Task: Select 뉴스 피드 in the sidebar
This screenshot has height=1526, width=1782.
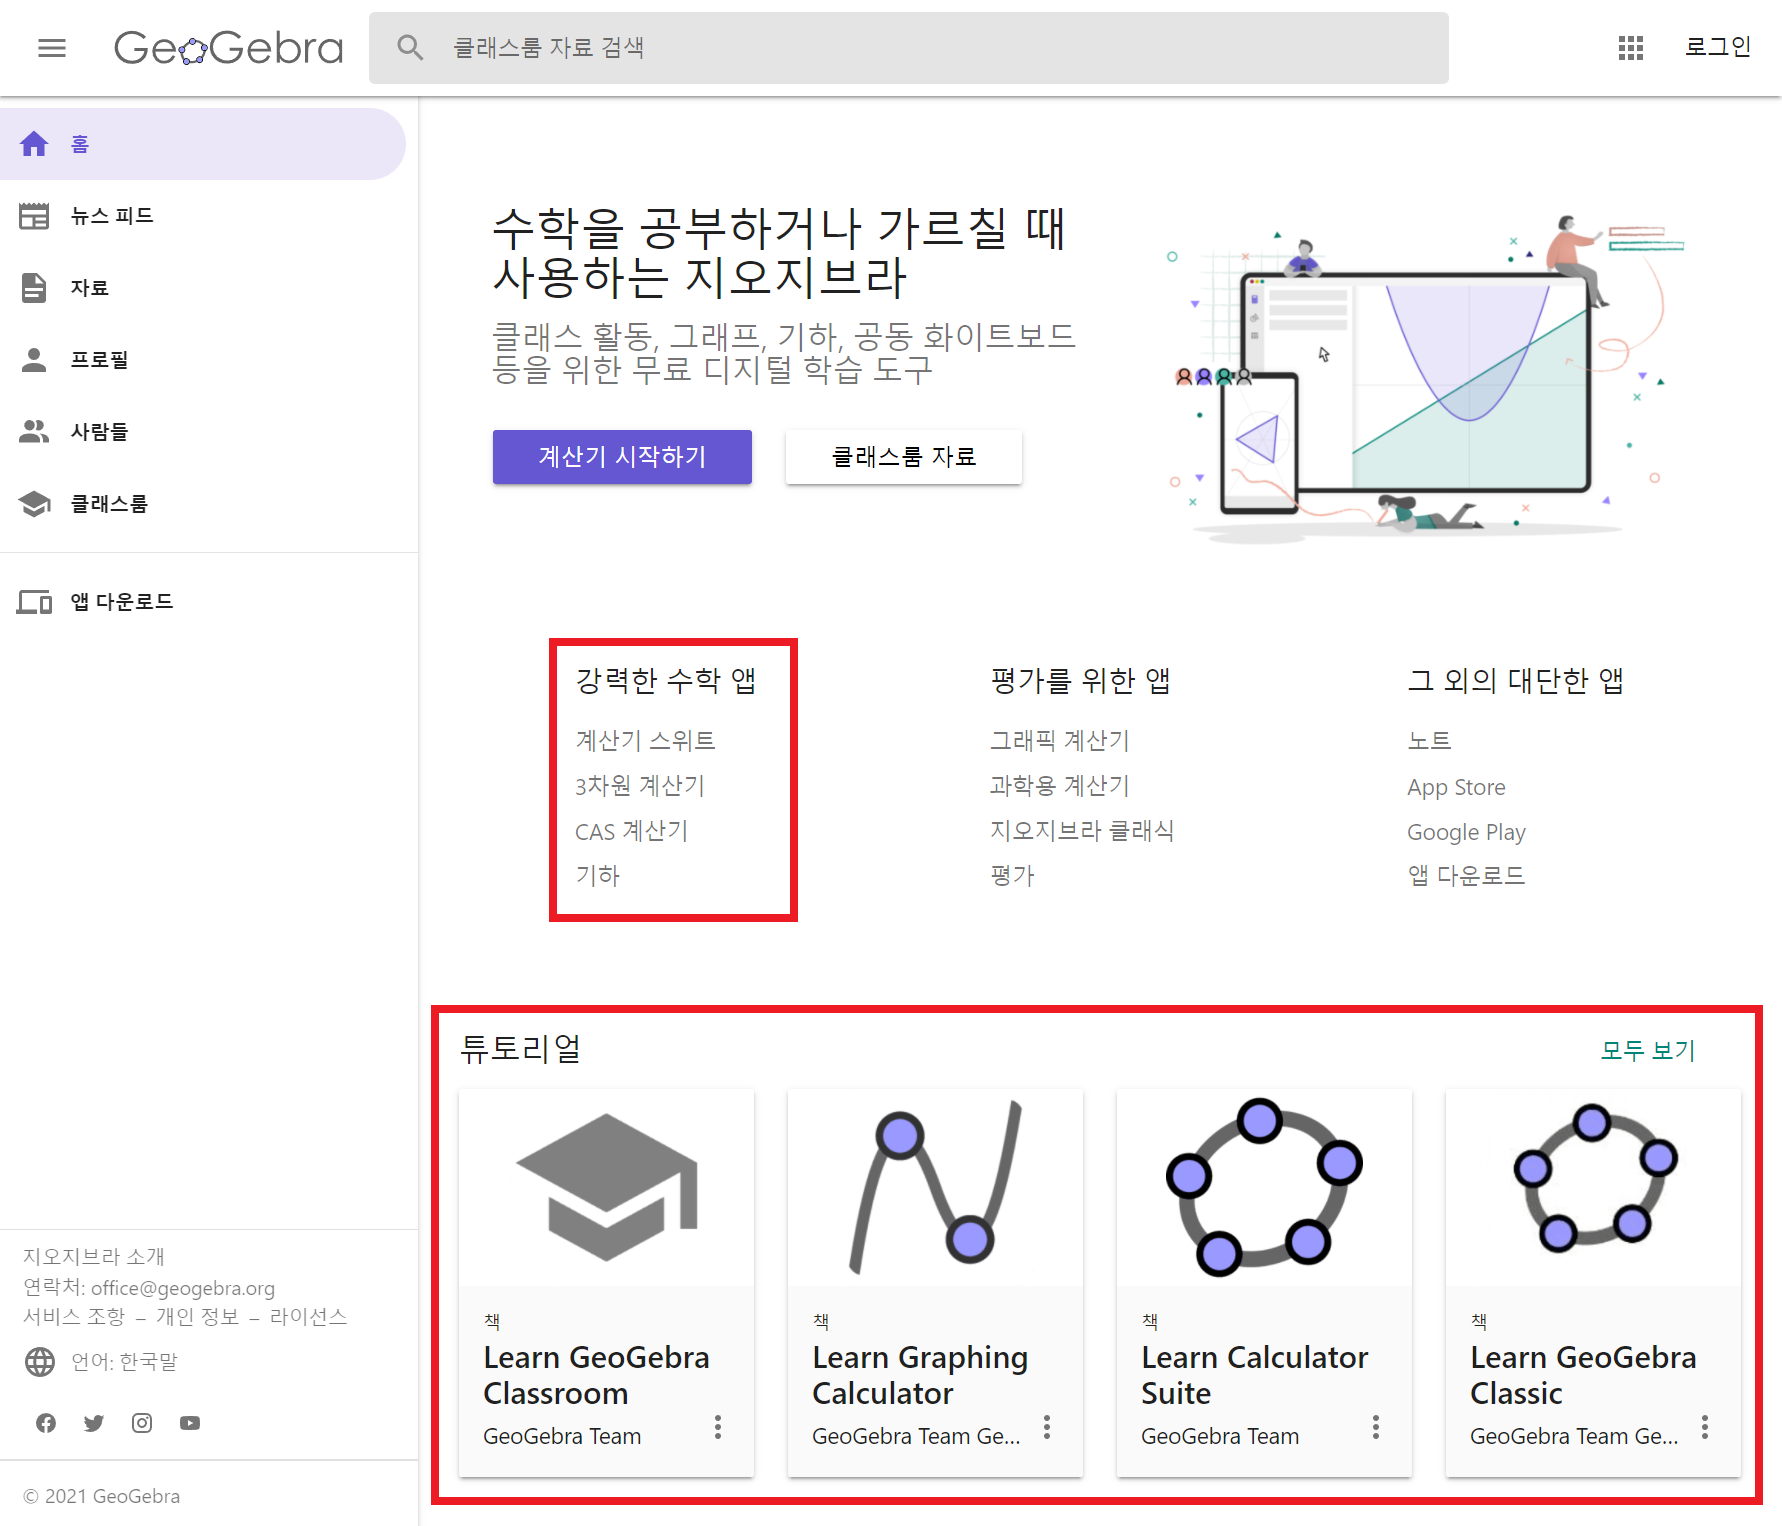Action: coord(203,216)
